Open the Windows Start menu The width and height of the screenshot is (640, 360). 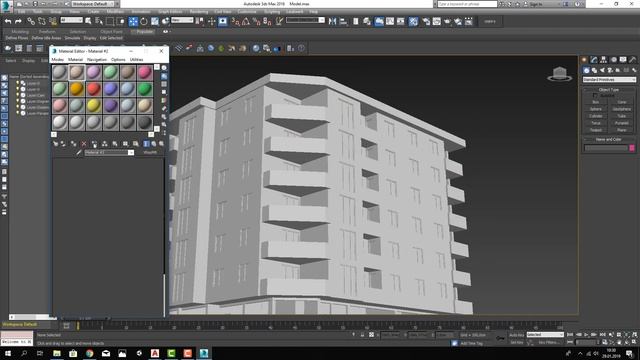(8, 353)
